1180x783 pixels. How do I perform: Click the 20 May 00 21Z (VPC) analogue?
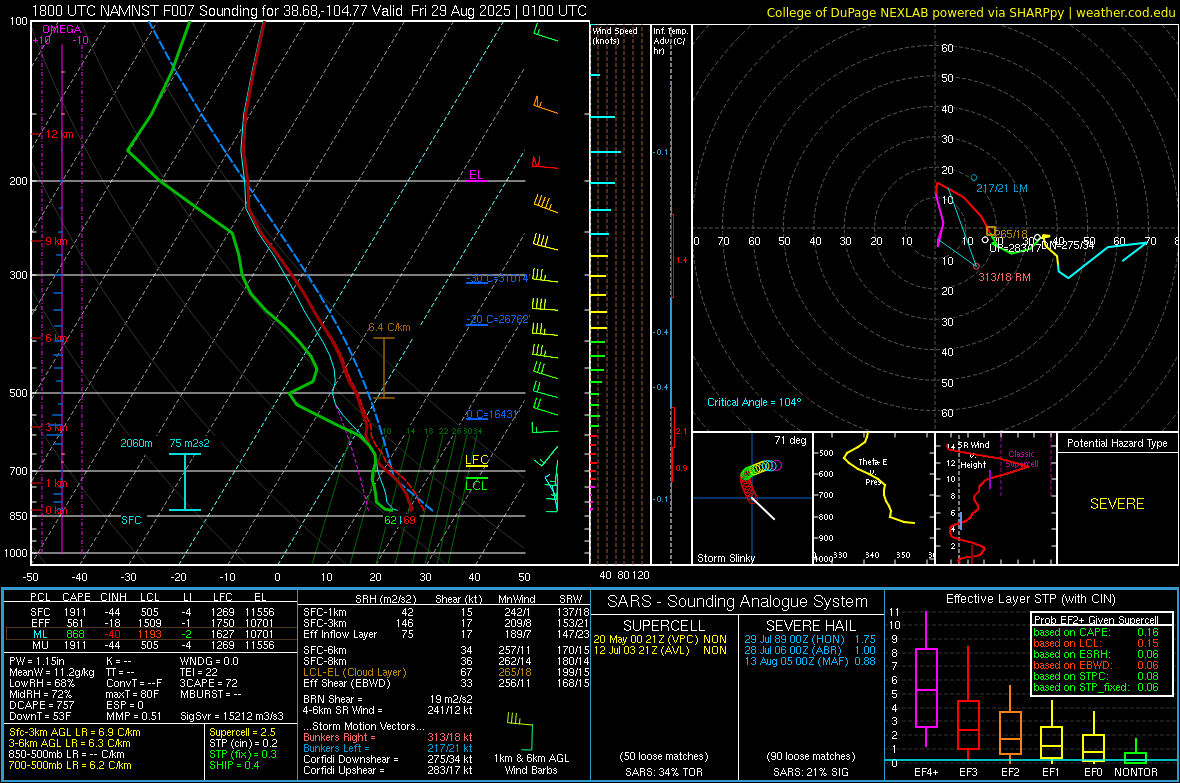[660, 639]
